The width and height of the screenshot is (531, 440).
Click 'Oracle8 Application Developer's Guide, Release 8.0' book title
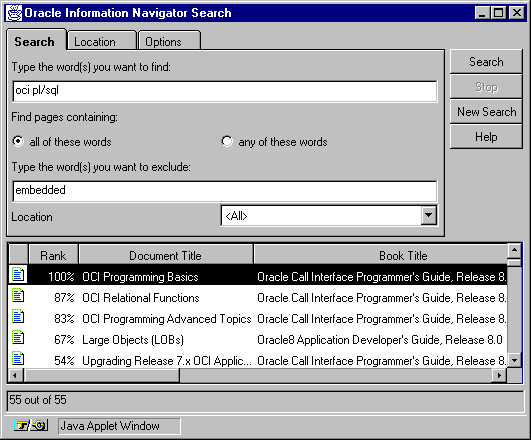380,340
